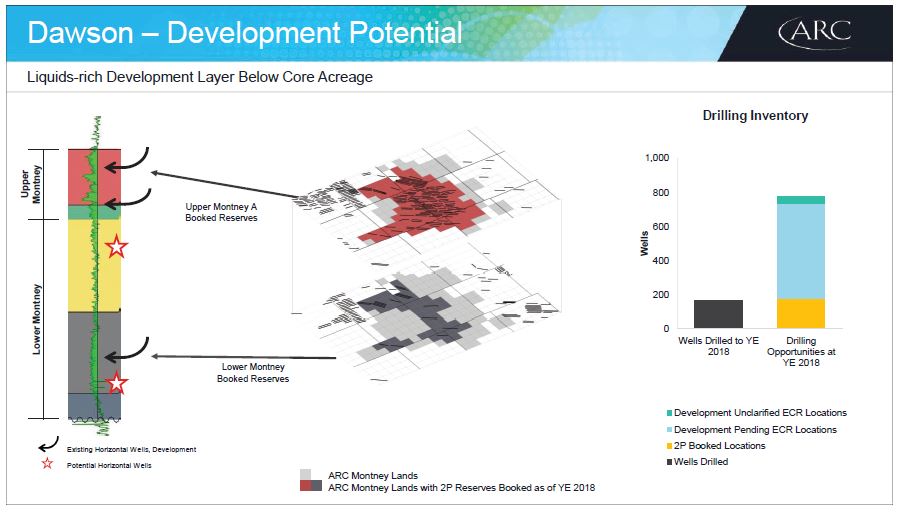
Task: Select the light blue segment of the Drilling Opportunities bar
Action: coord(801,251)
